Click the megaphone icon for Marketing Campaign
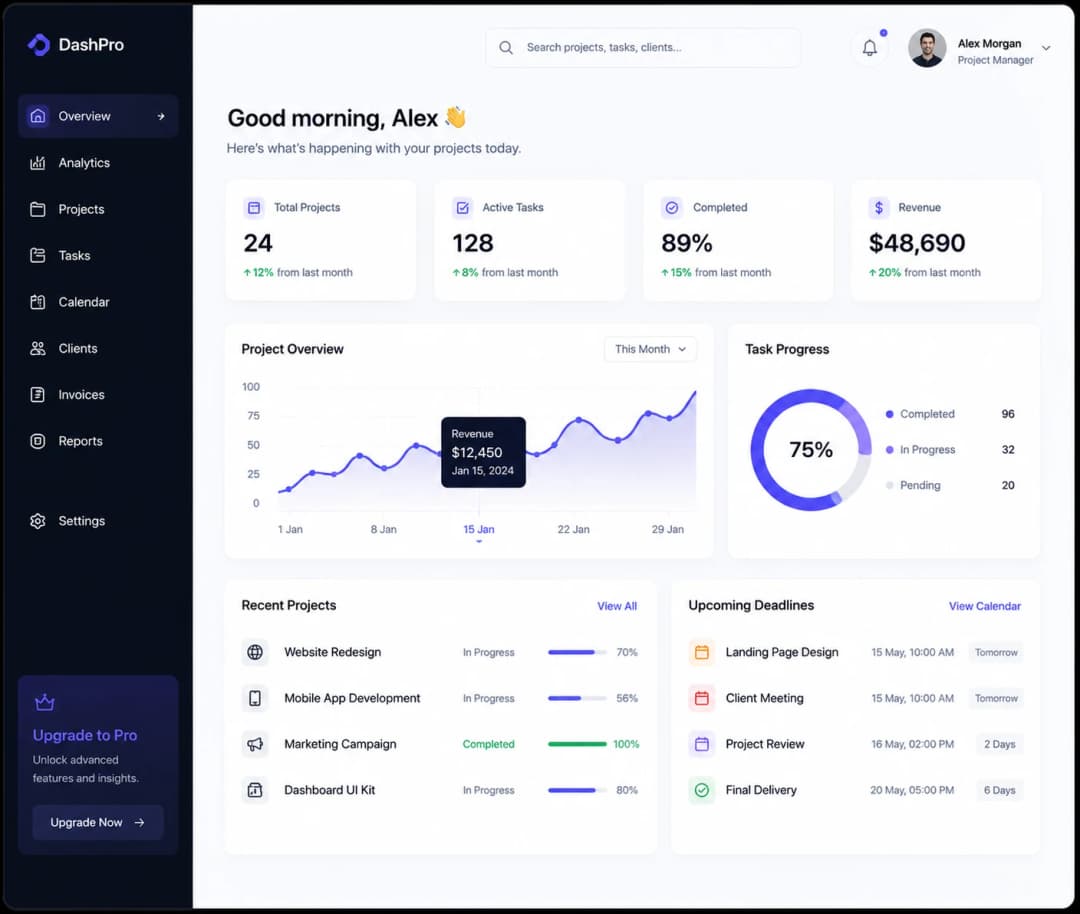1080x914 pixels. 255,744
